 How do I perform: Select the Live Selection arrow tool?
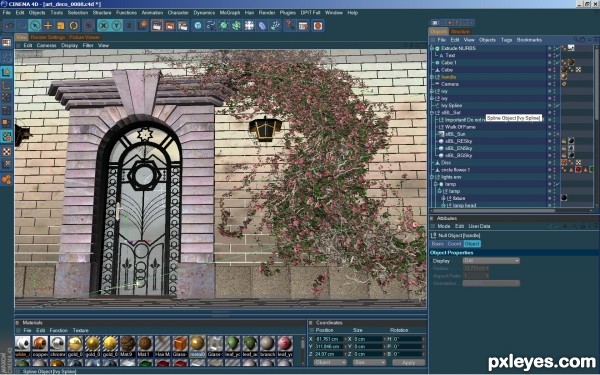coord(34,26)
